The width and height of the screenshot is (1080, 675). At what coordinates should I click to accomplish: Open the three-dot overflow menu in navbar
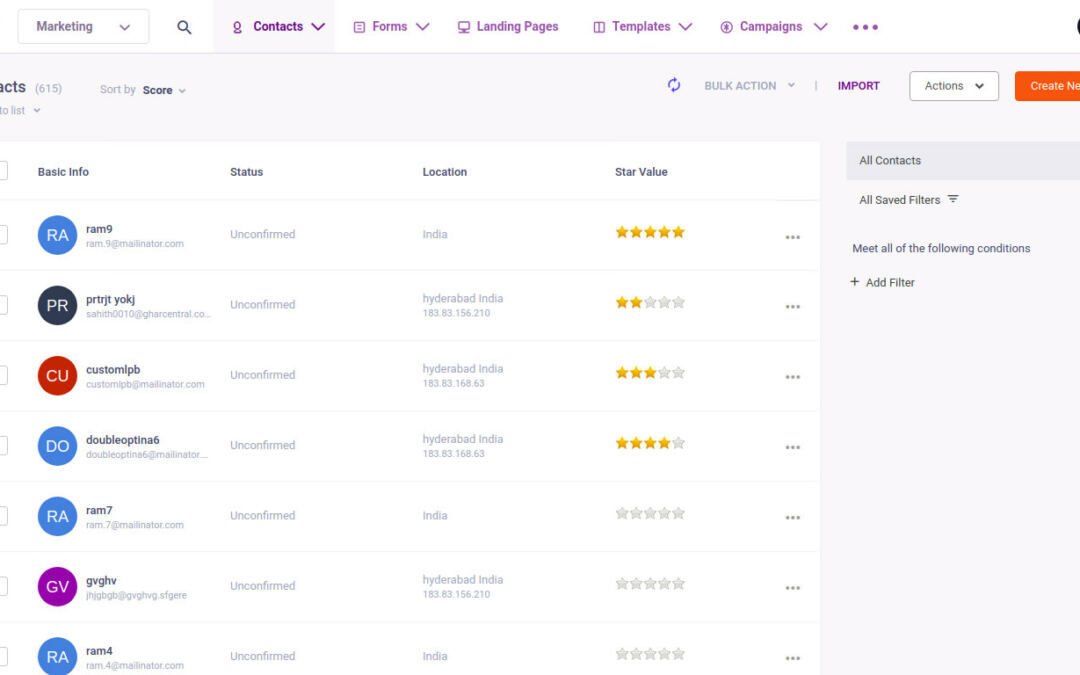(x=865, y=27)
